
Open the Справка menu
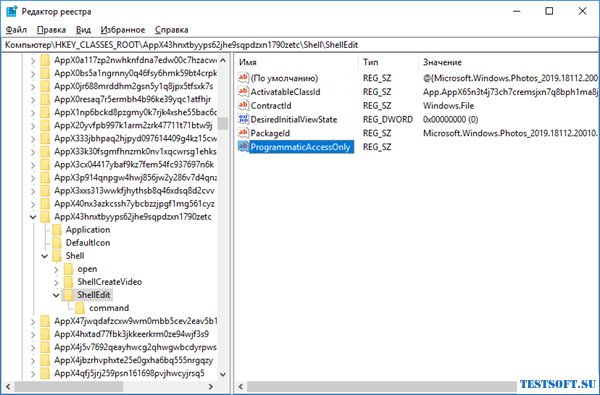point(171,30)
